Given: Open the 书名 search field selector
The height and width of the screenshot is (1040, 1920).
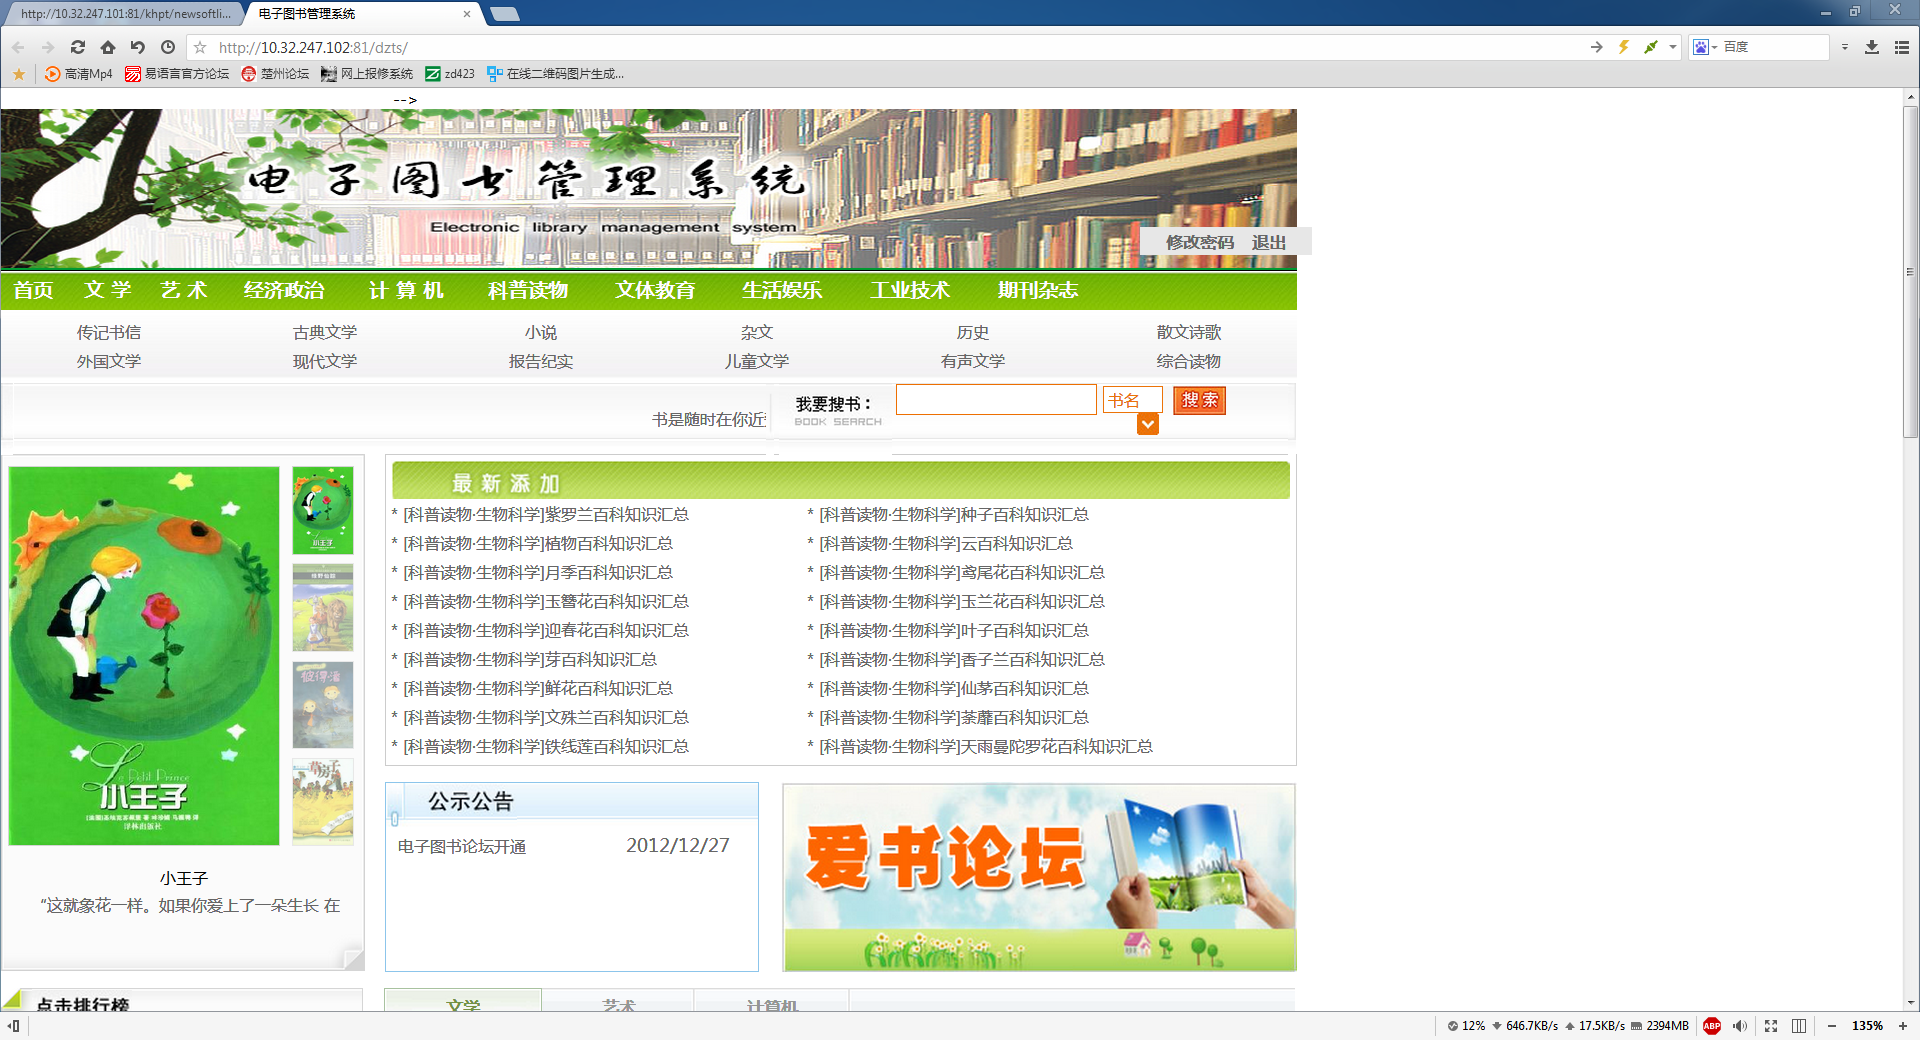Looking at the screenshot, I should tap(1132, 400).
